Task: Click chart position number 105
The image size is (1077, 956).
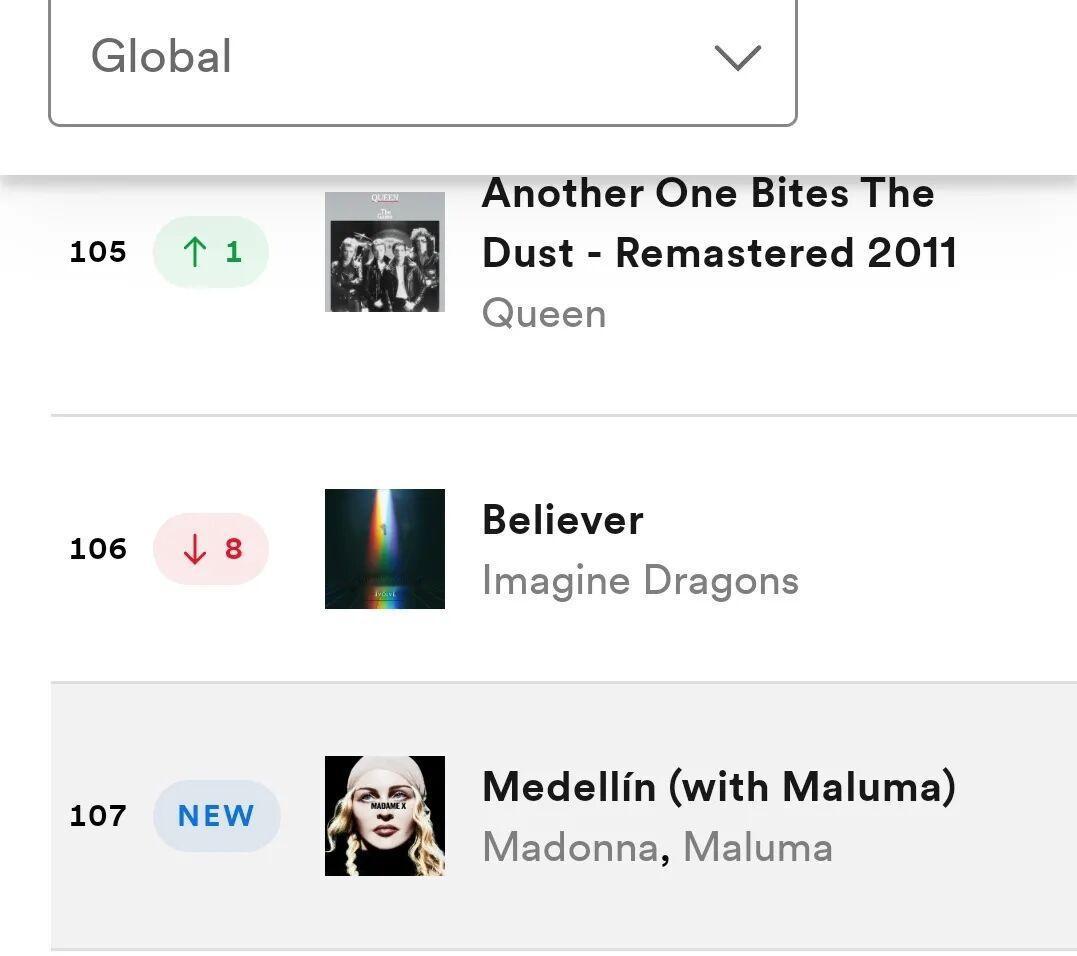Action: 98,252
